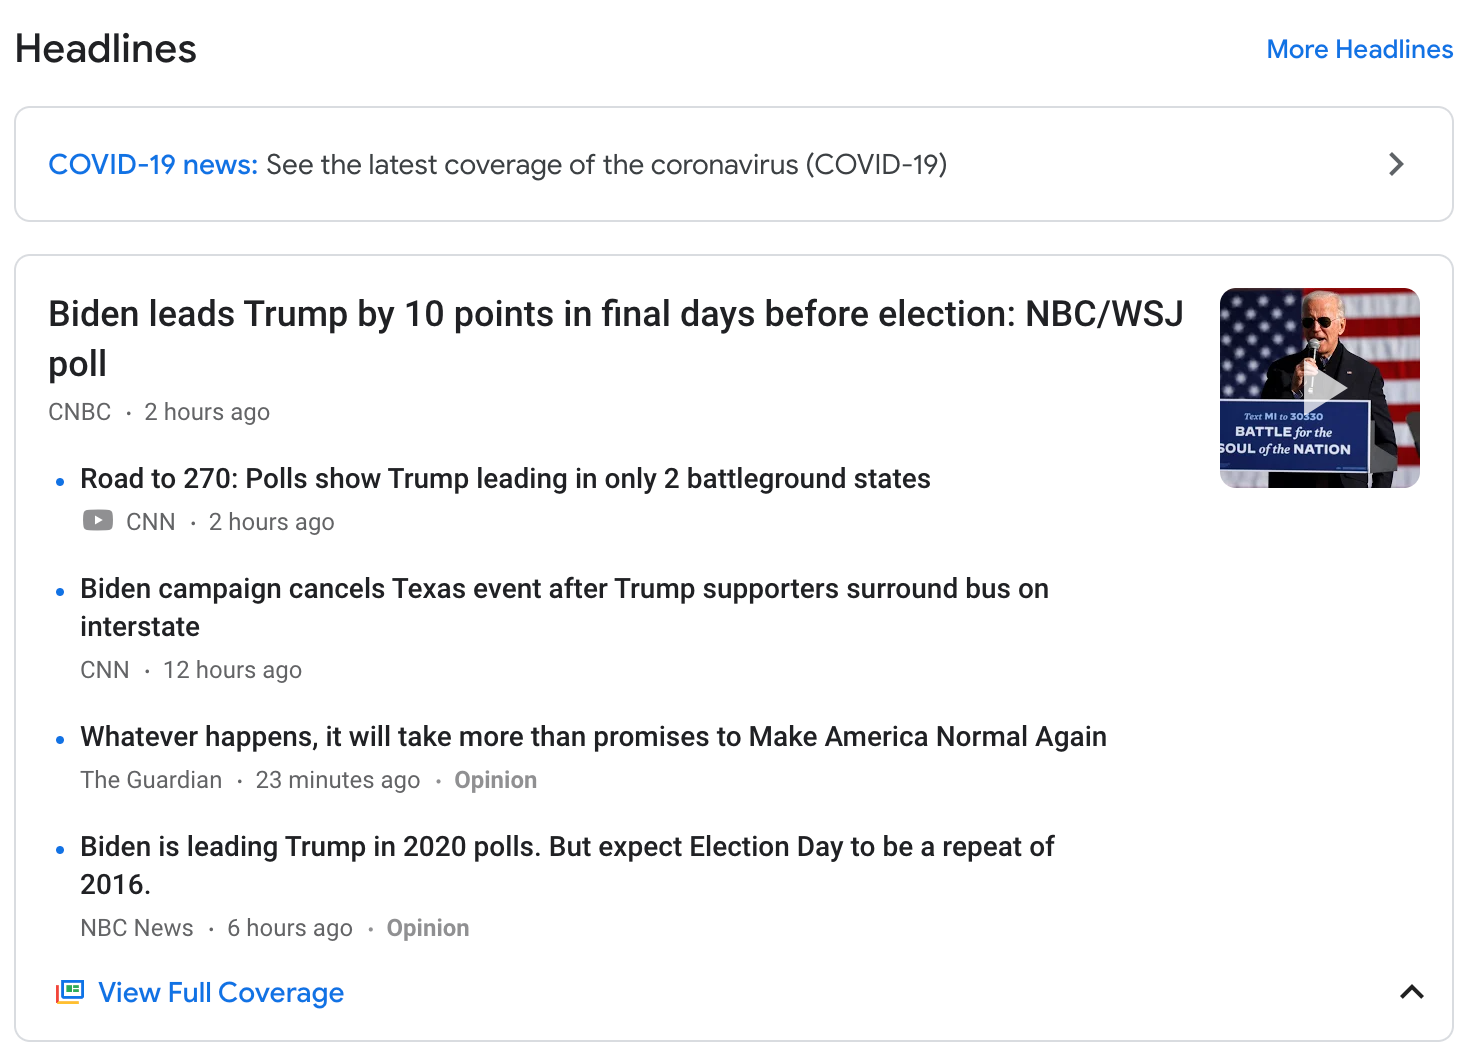
Task: Click the YouTube video icon beside CNN
Action: pyautogui.click(x=98, y=521)
